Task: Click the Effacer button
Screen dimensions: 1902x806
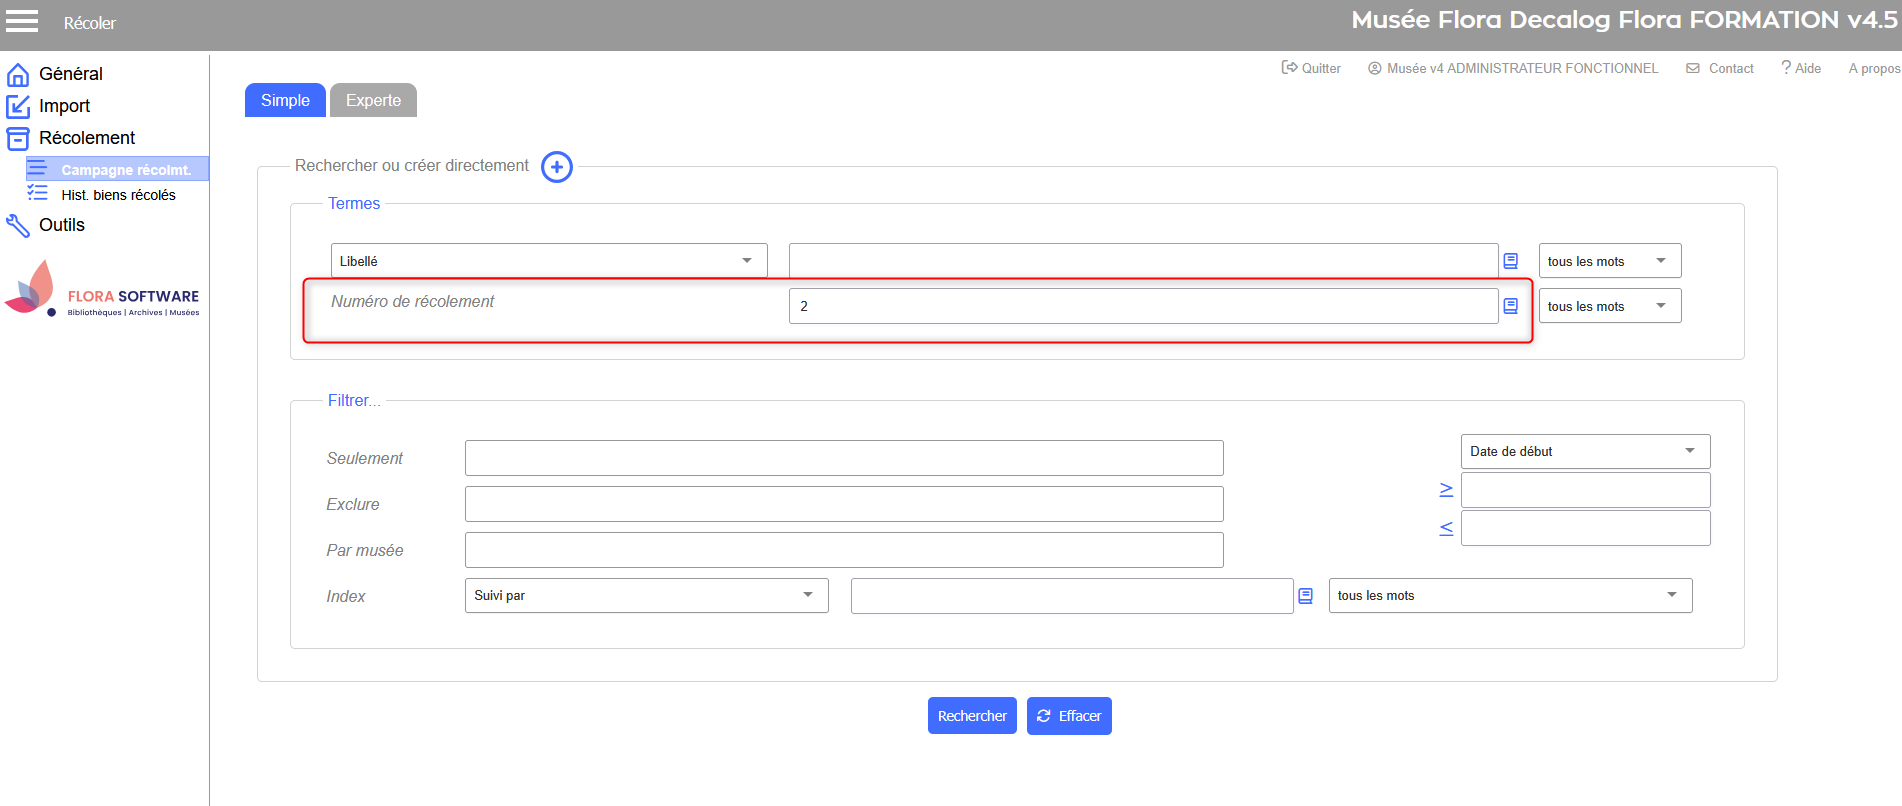Action: (x=1069, y=716)
